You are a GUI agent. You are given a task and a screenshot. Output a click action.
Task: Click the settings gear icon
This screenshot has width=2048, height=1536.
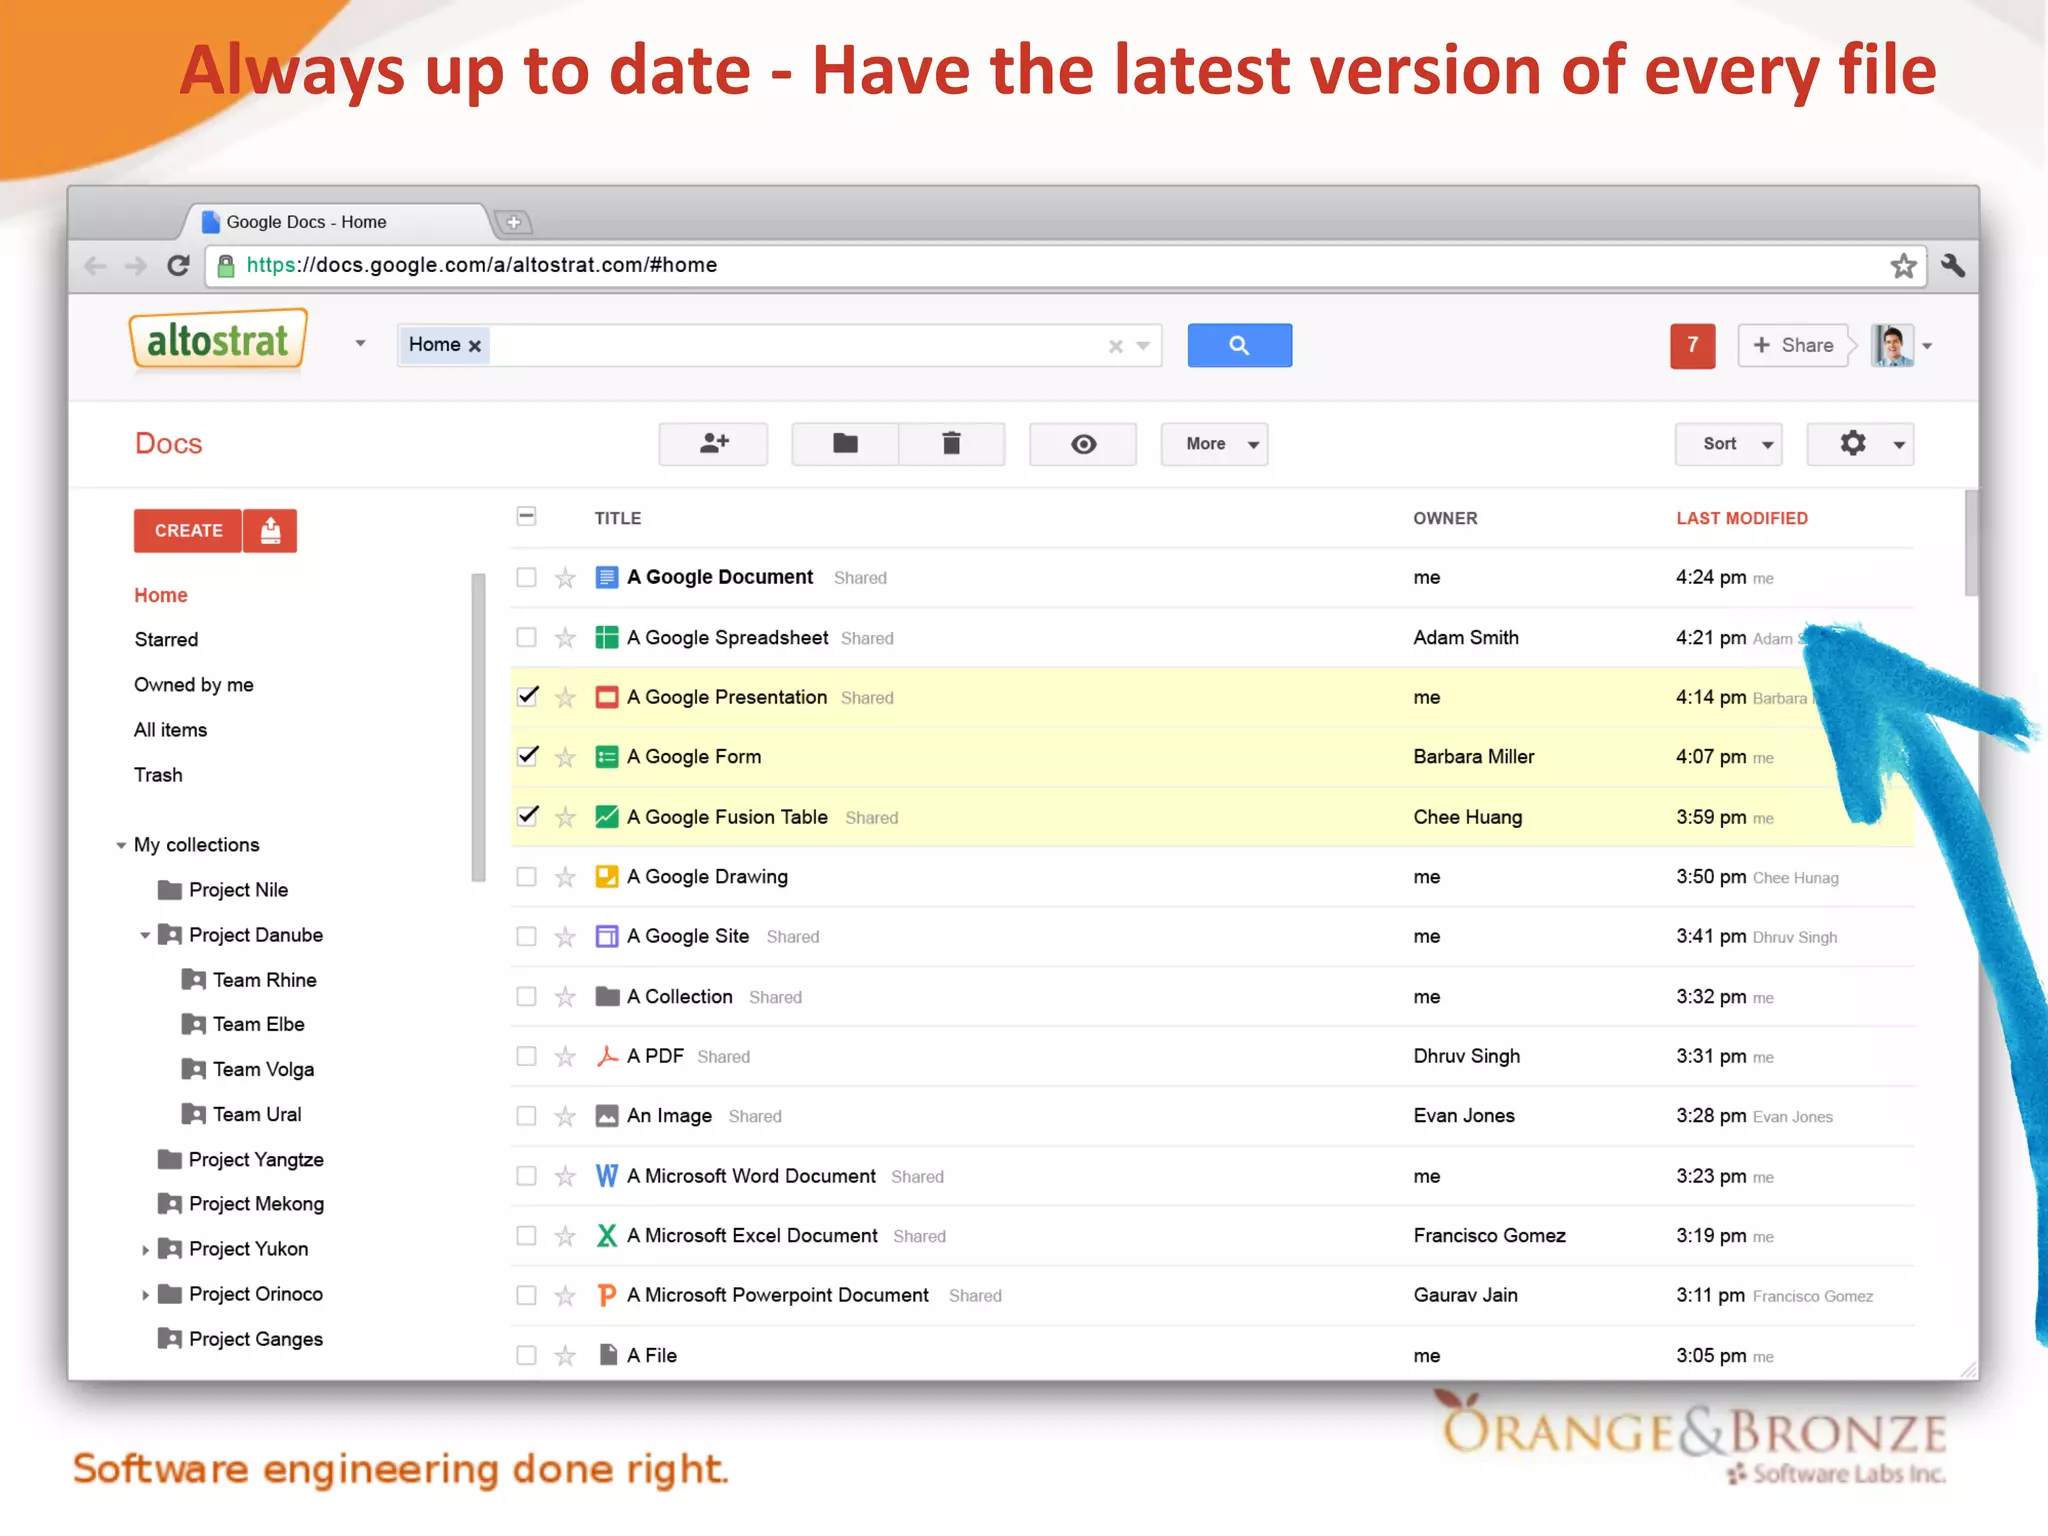pyautogui.click(x=1853, y=443)
